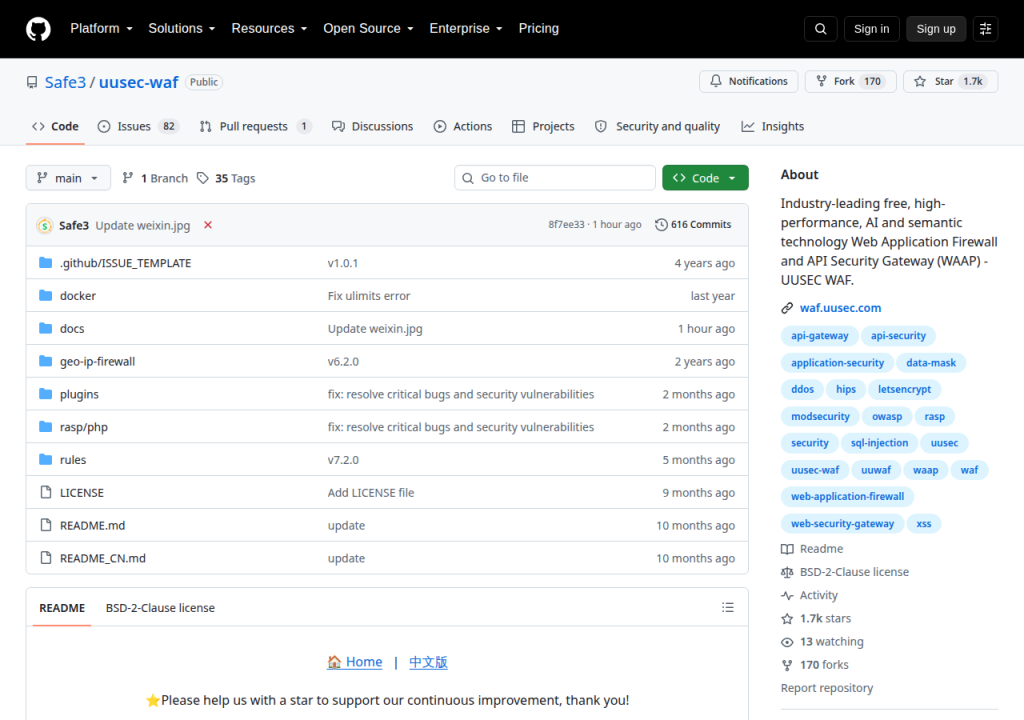Image resolution: width=1024 pixels, height=720 pixels.
Task: Open the Actions tab
Action: pos(463,126)
